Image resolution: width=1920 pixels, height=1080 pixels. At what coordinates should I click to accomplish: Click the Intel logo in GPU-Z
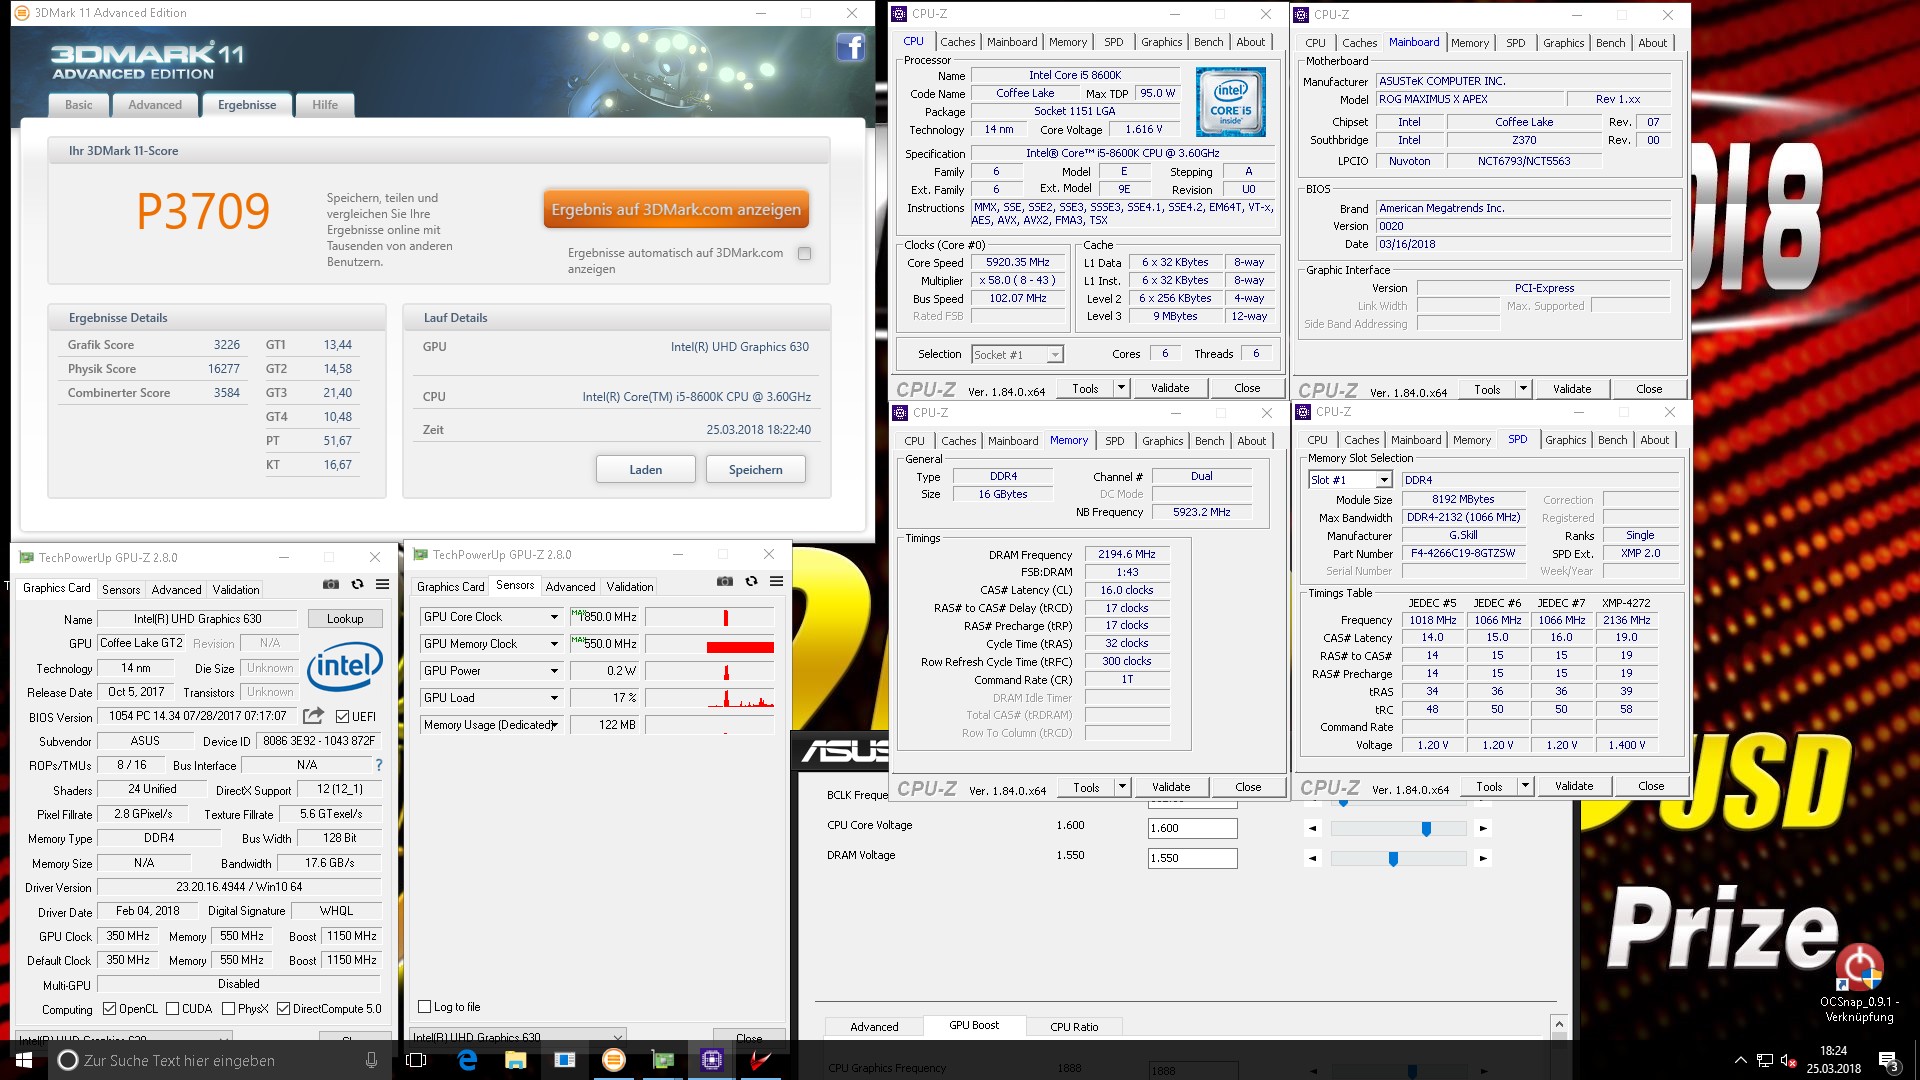pos(345,666)
